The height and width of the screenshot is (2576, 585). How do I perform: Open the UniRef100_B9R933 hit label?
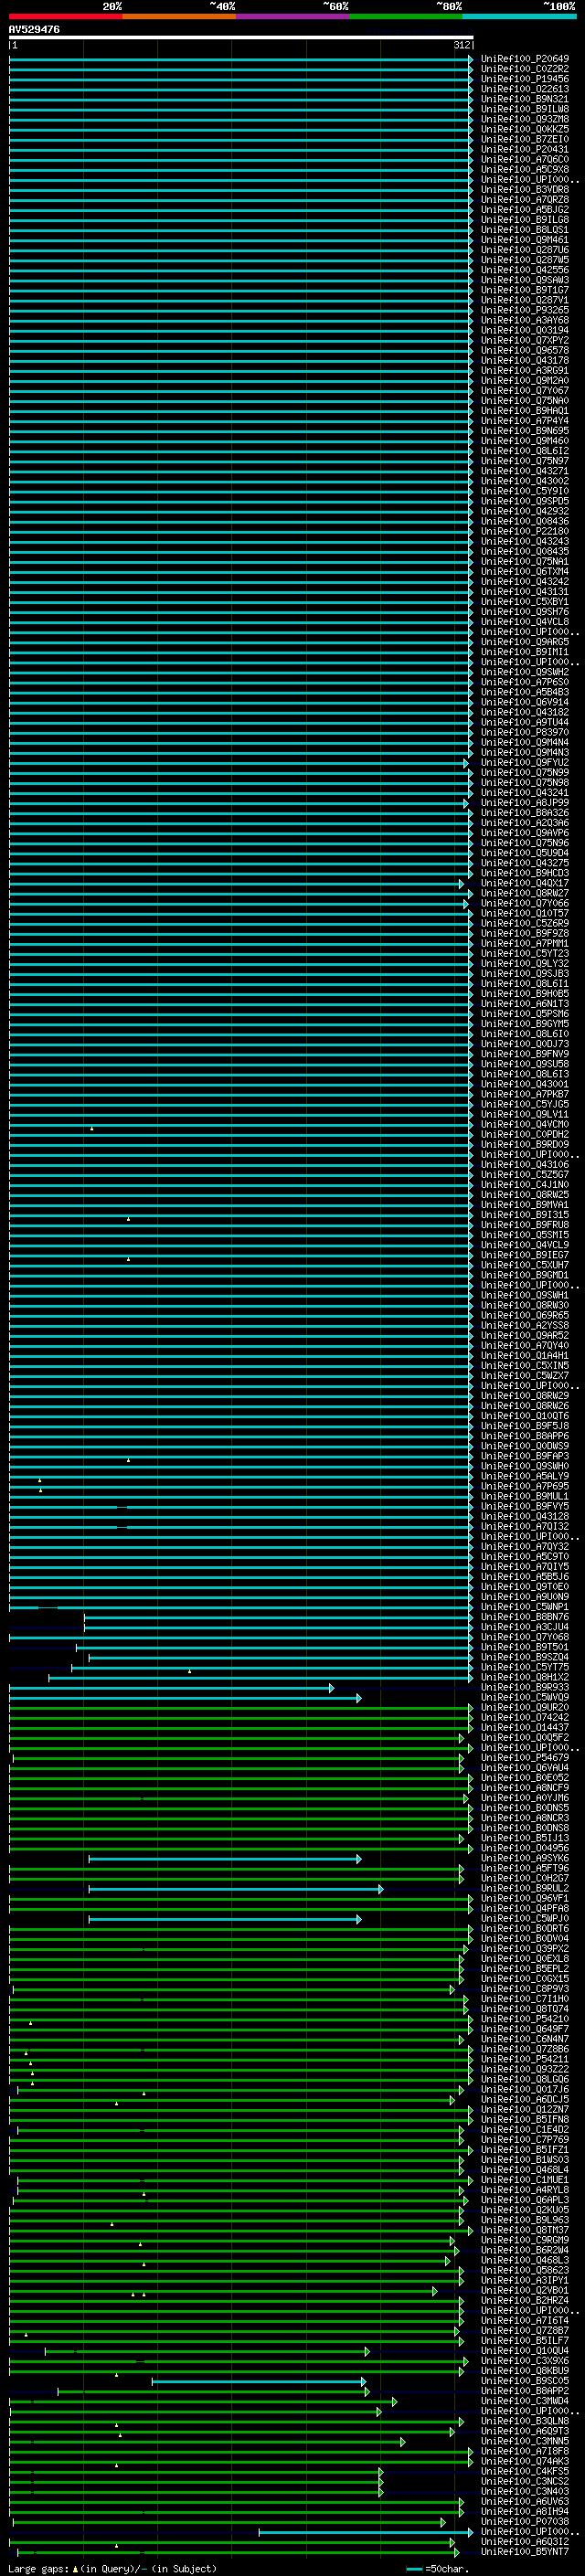point(525,1687)
